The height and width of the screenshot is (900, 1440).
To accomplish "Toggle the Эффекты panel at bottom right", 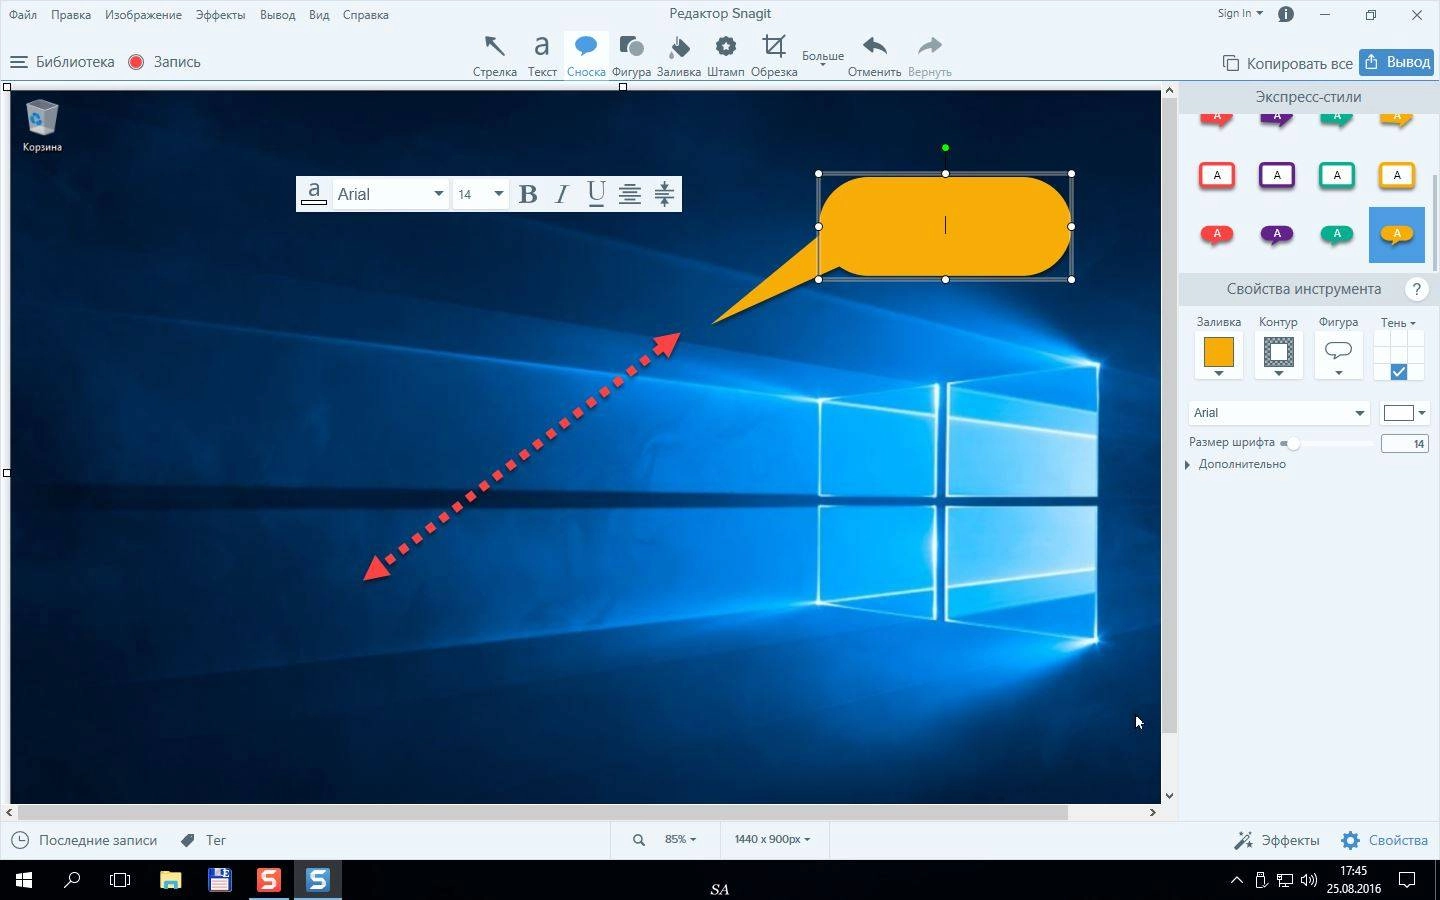I will (x=1277, y=840).
